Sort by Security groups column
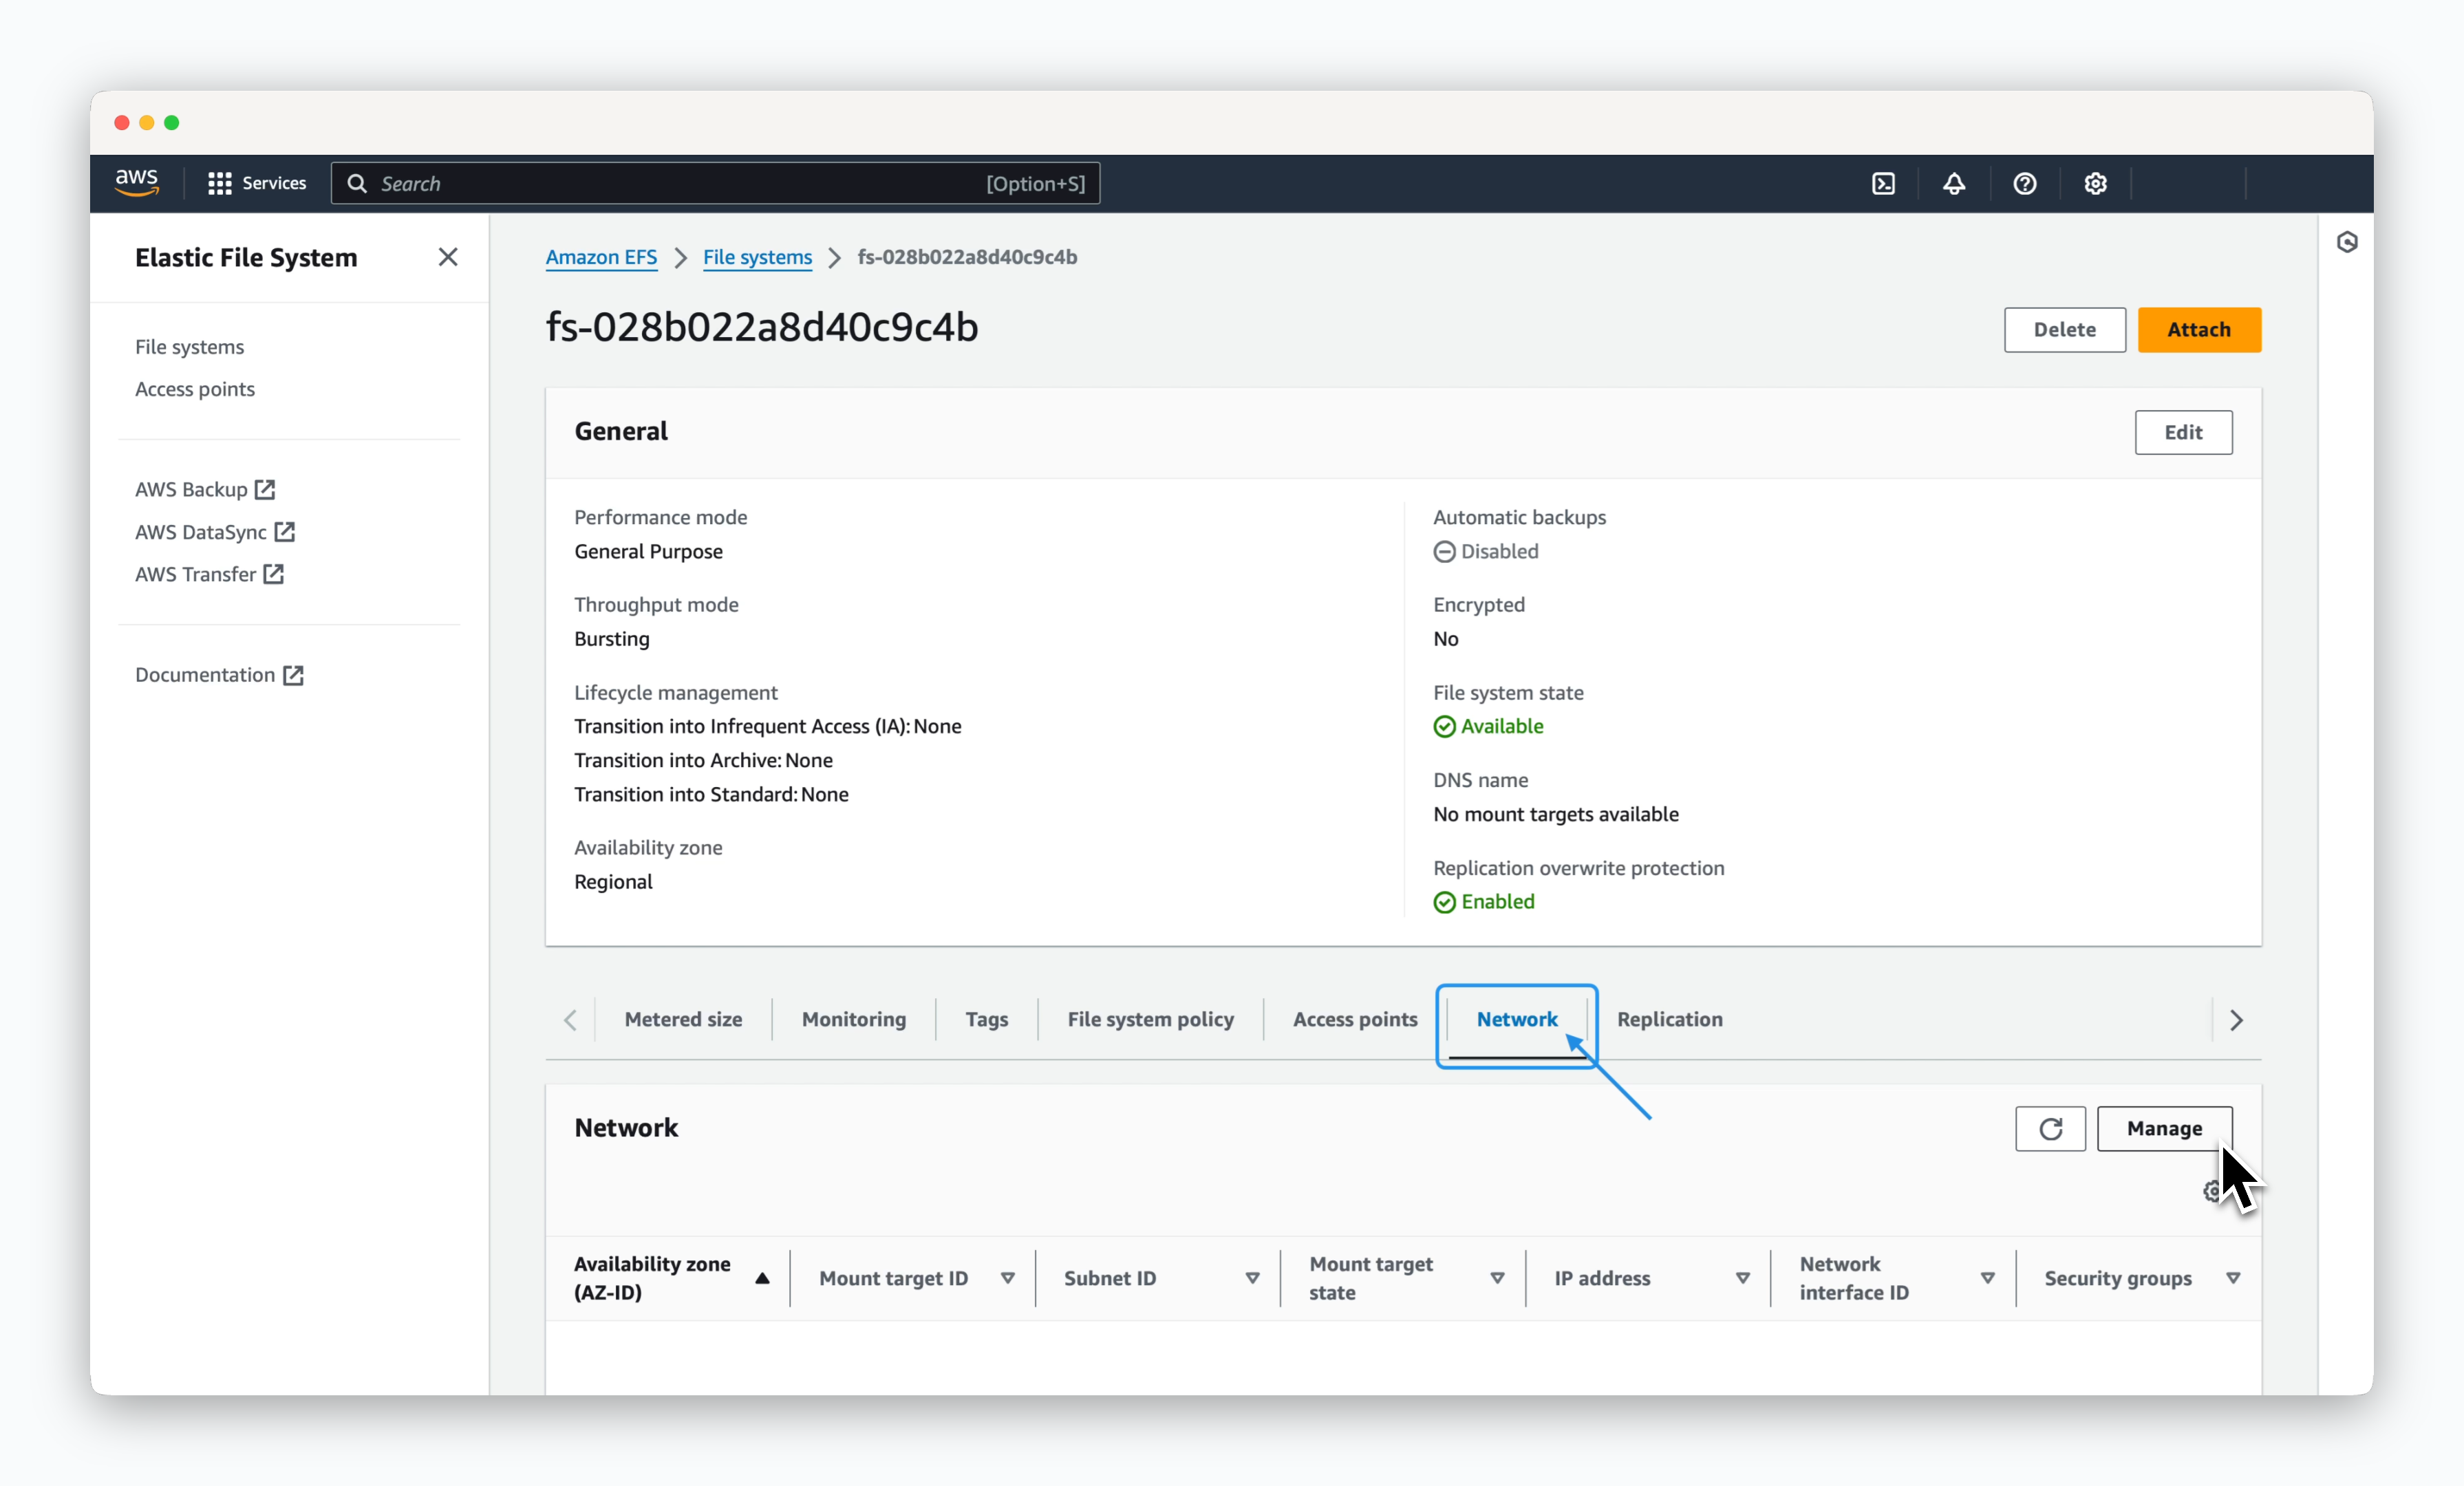2464x1486 pixels. 2232,1278
